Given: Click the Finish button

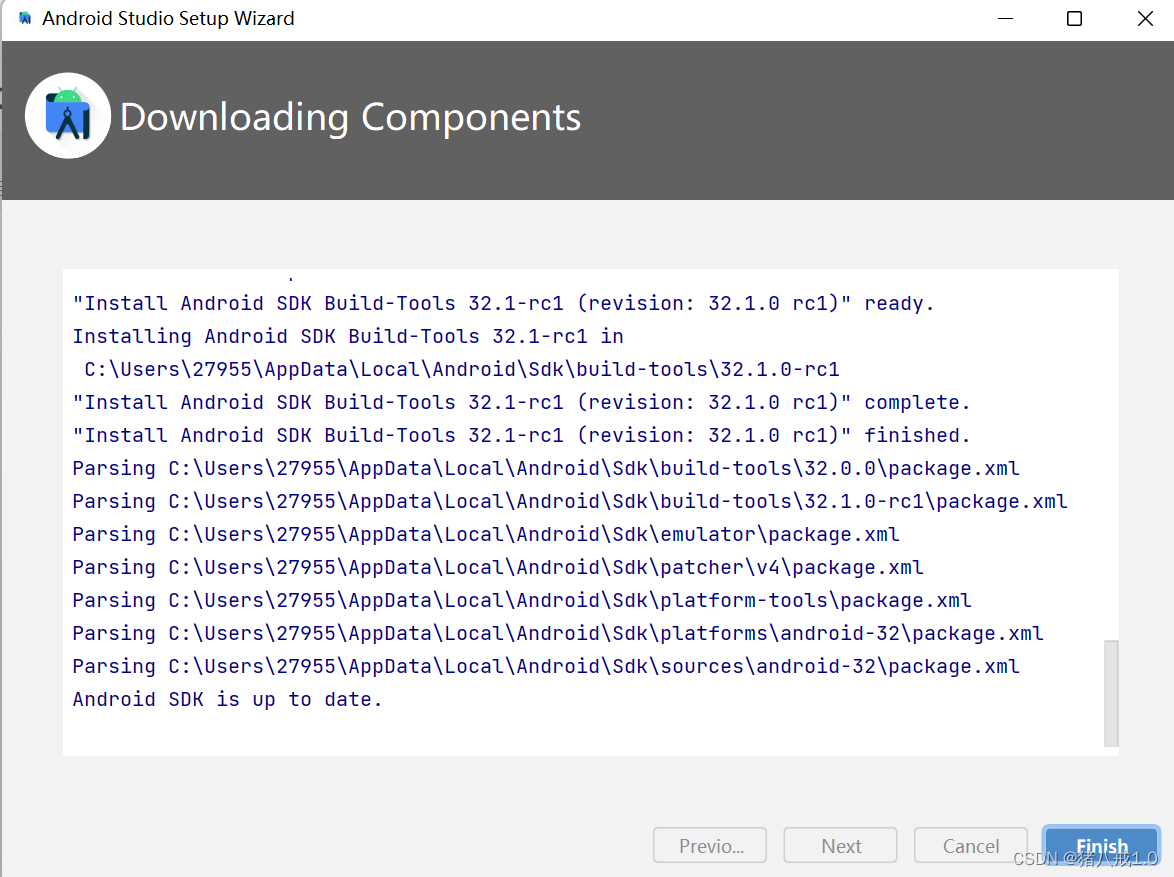Looking at the screenshot, I should point(1100,846).
